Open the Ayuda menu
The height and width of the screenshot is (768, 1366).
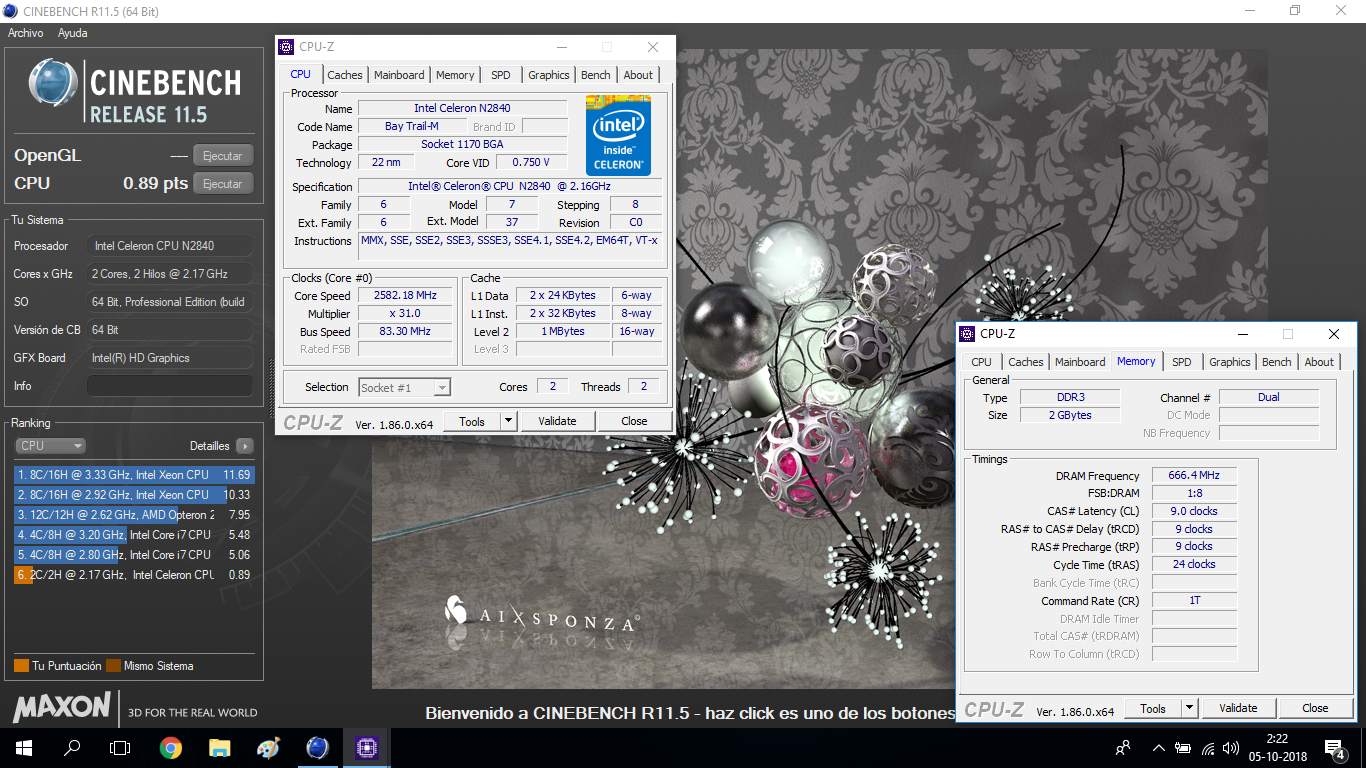(73, 33)
